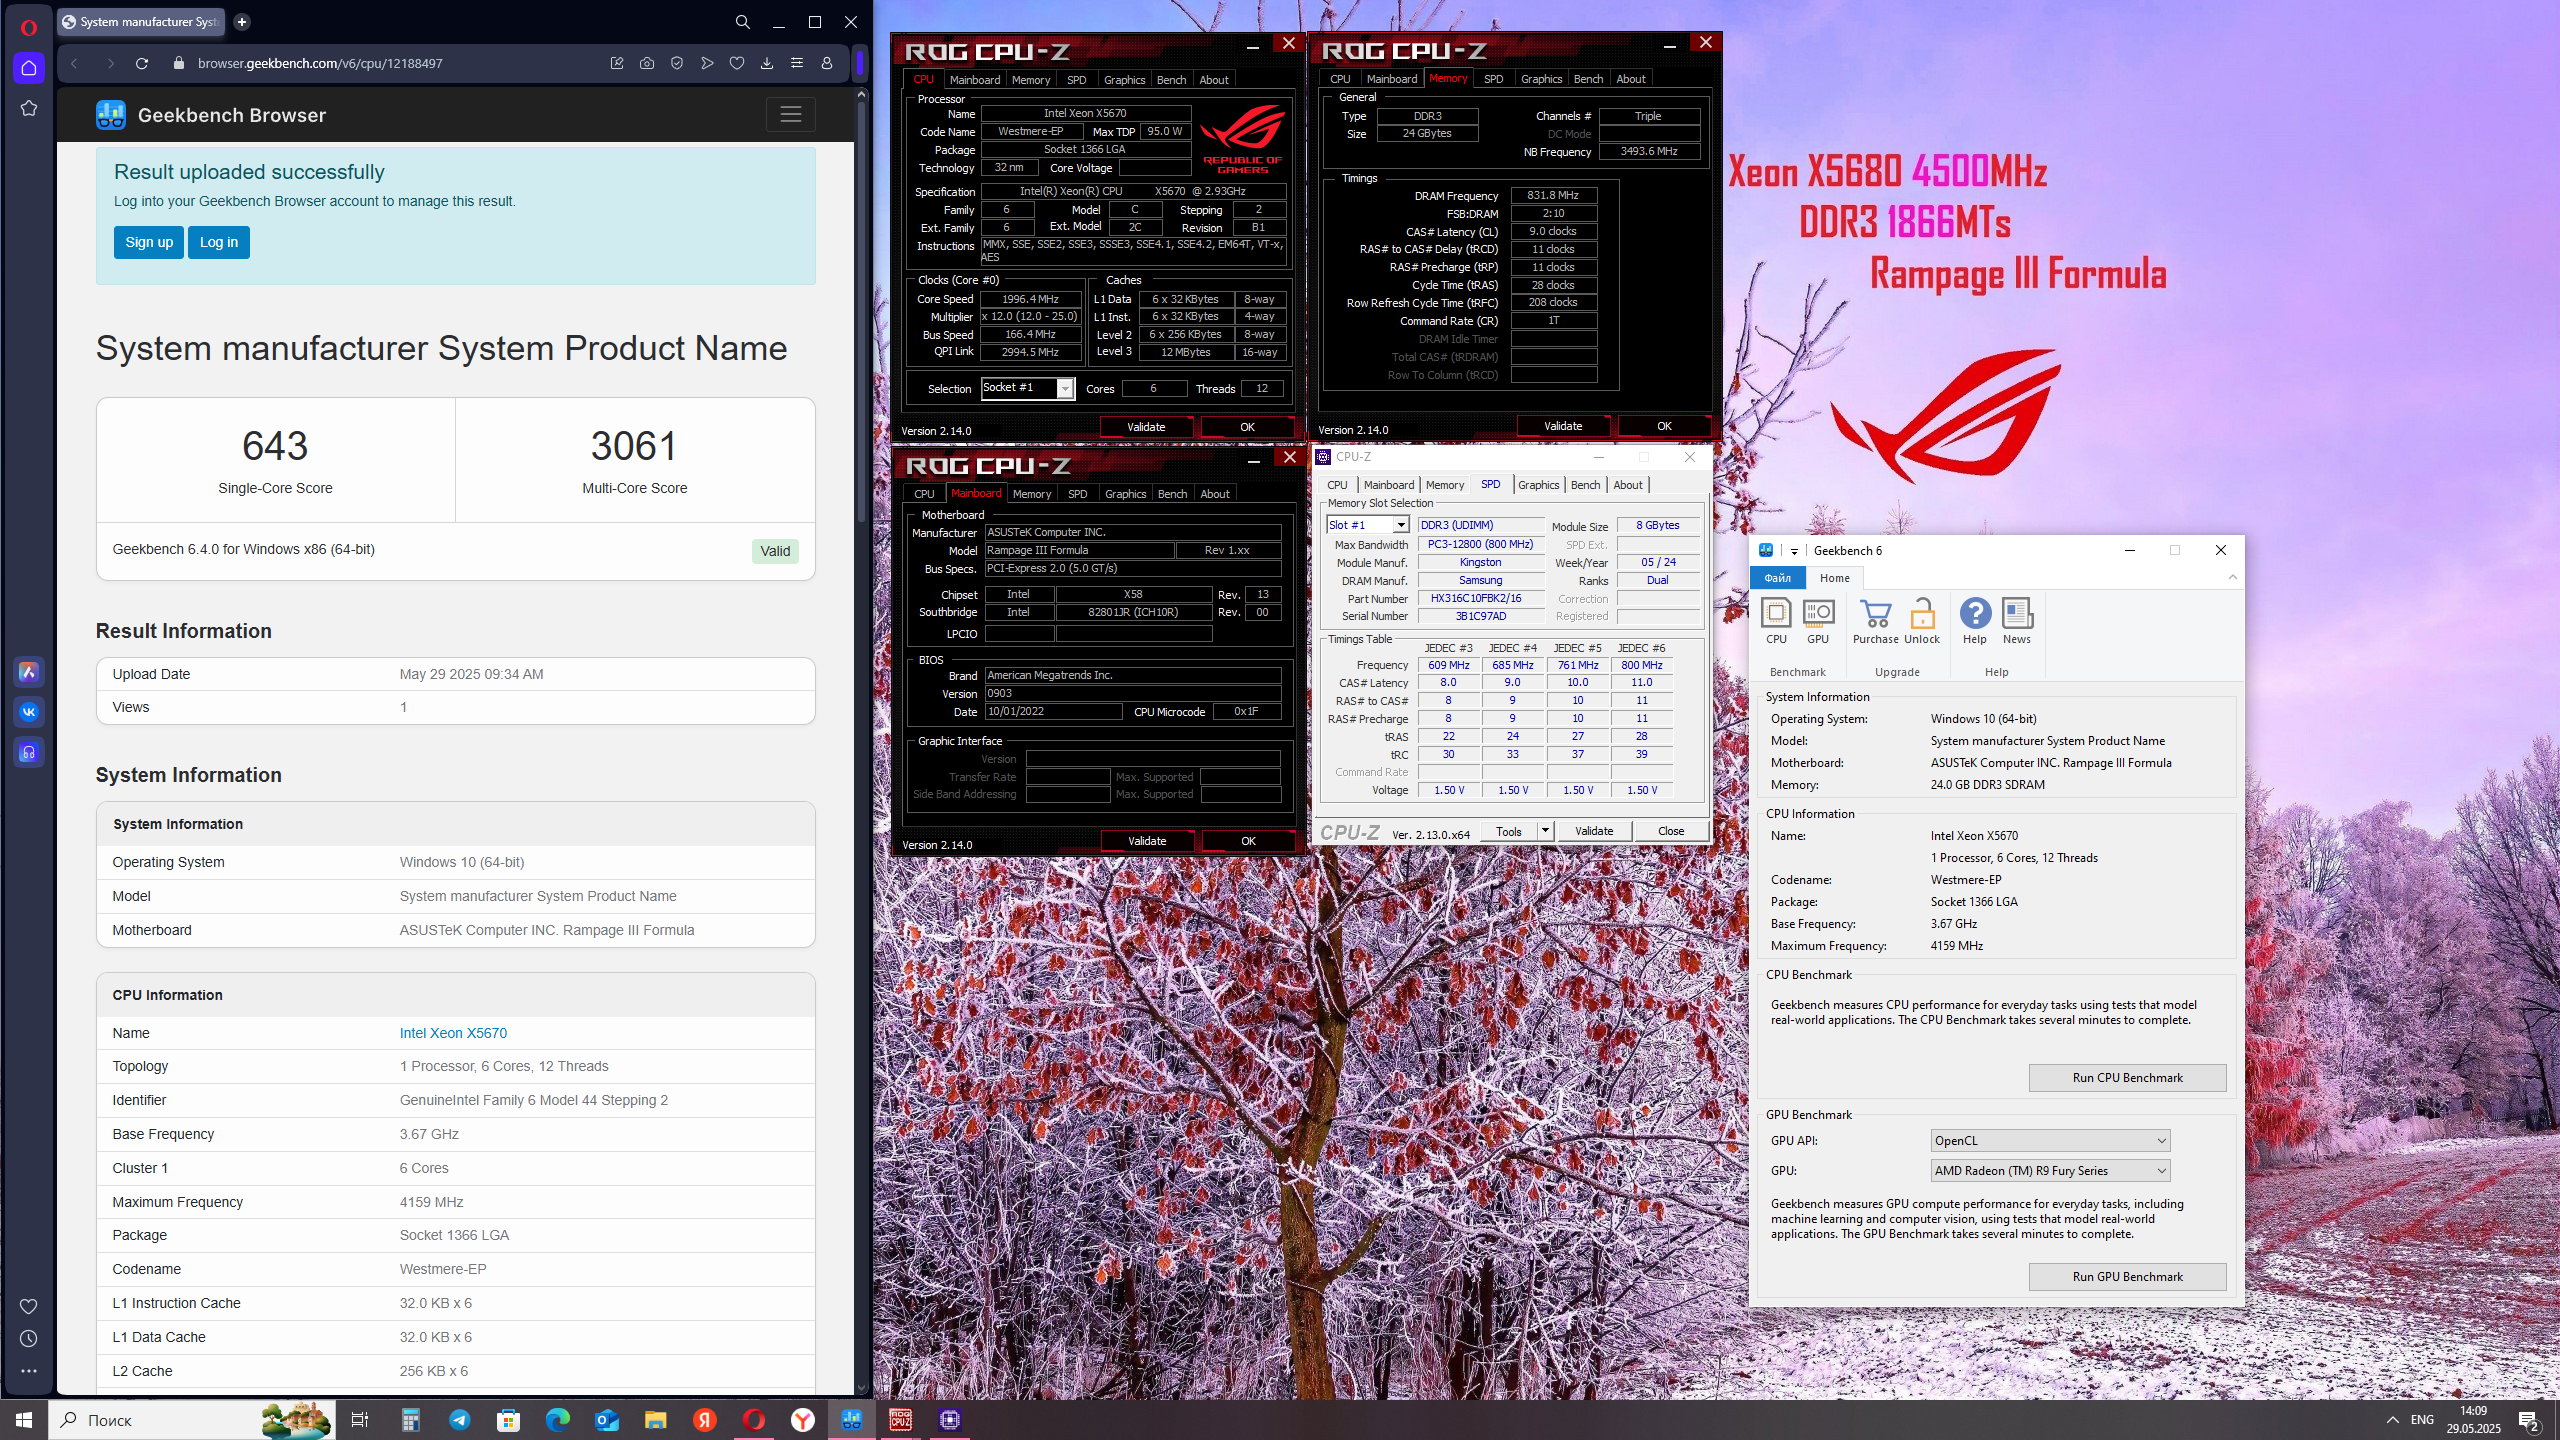This screenshot has width=2560, height=1440.
Task: Click the Windows Start button
Action: (24, 1419)
